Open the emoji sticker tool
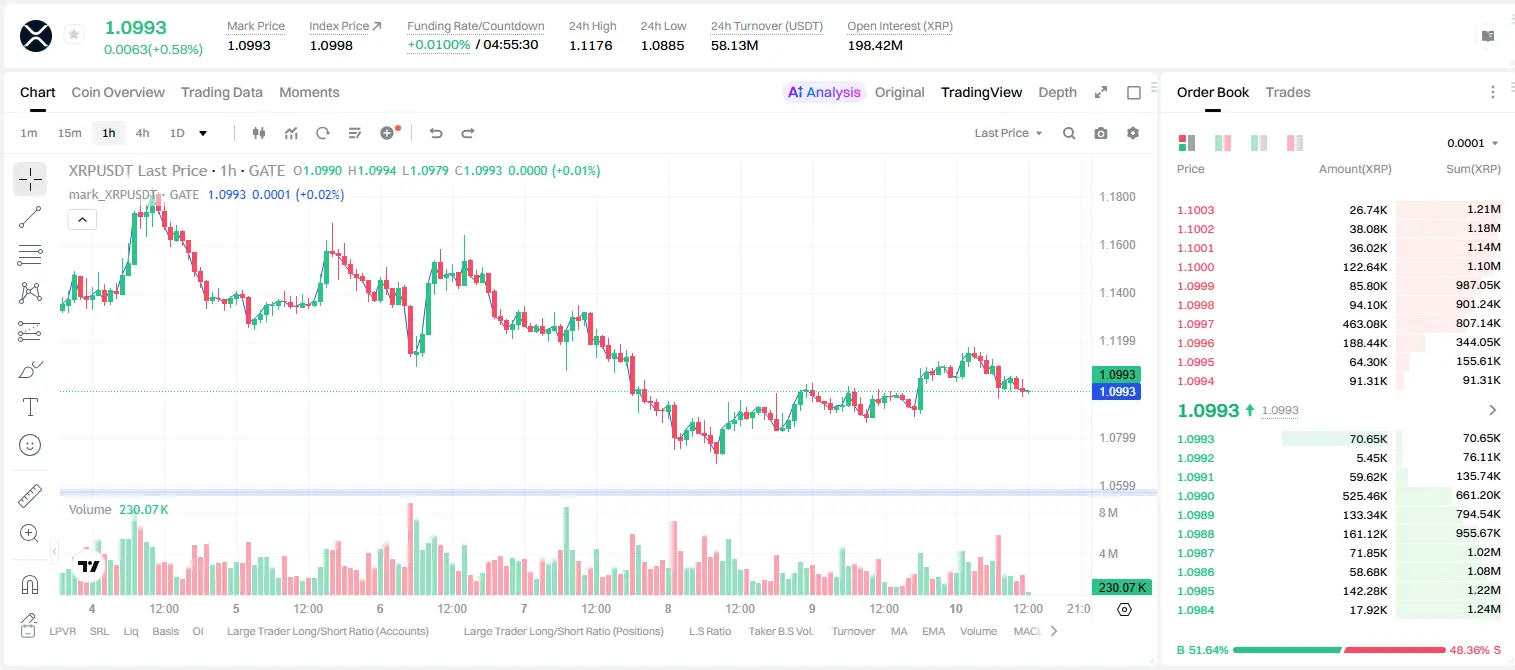This screenshot has height=670, width=1515. click(30, 445)
